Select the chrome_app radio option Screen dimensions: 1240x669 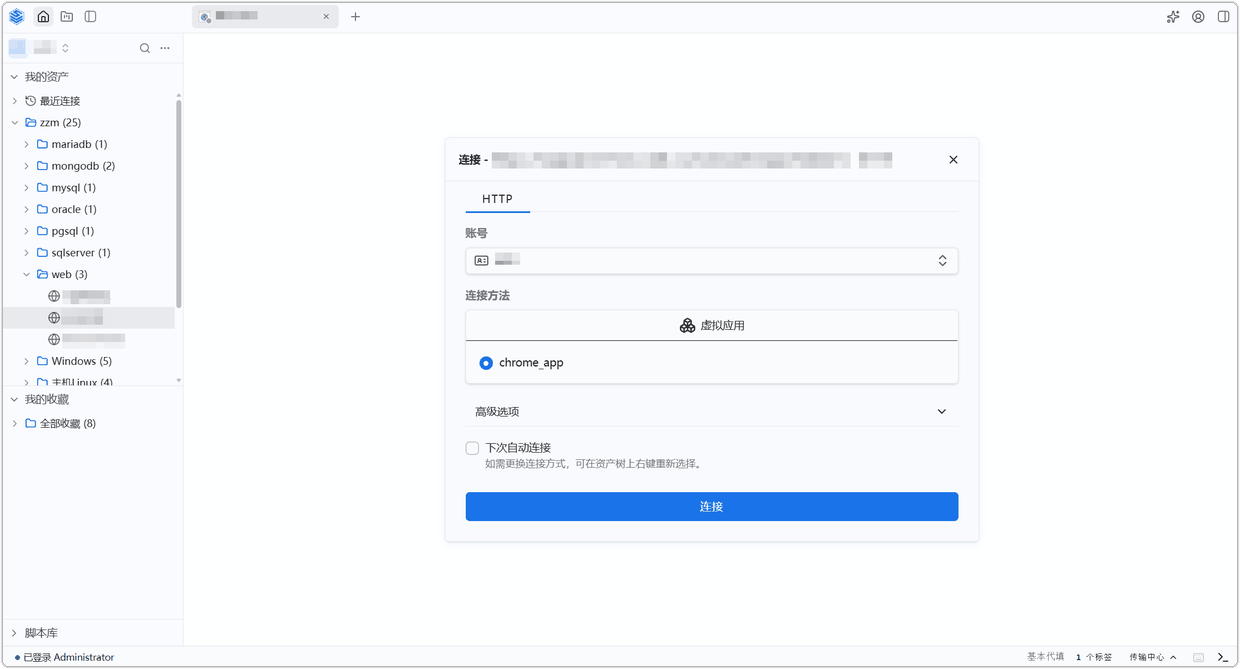486,363
